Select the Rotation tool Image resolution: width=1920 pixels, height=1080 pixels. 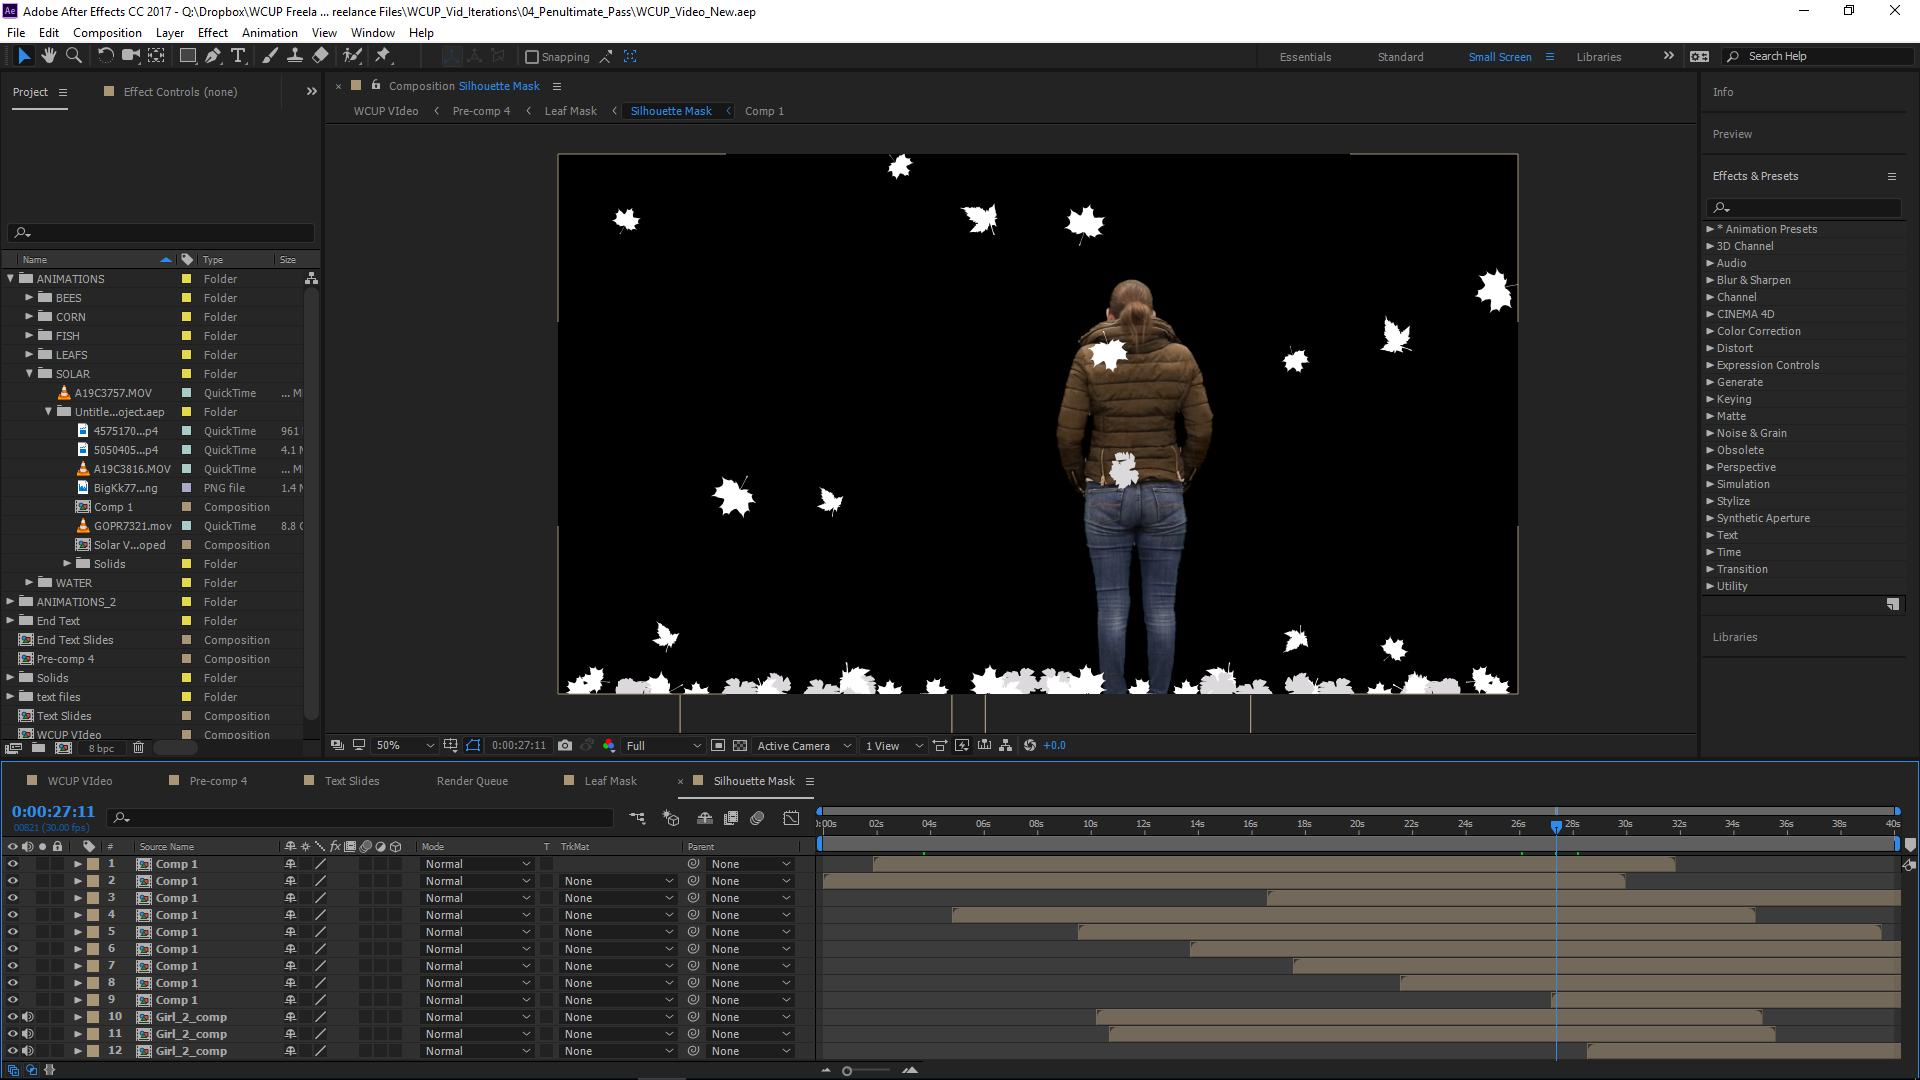click(105, 56)
